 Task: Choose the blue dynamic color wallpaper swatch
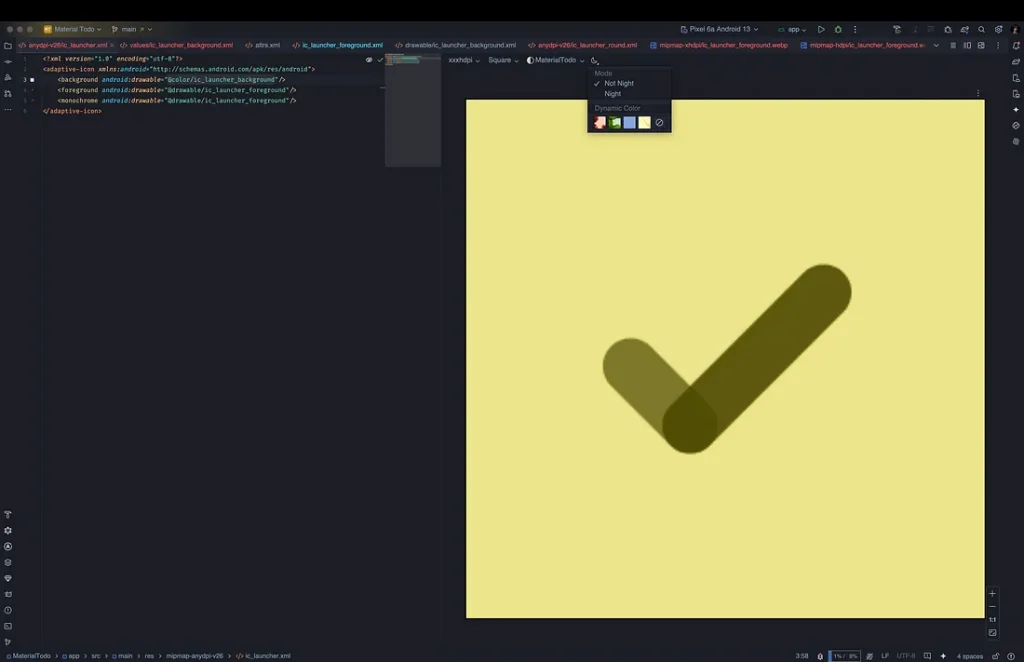pos(629,123)
